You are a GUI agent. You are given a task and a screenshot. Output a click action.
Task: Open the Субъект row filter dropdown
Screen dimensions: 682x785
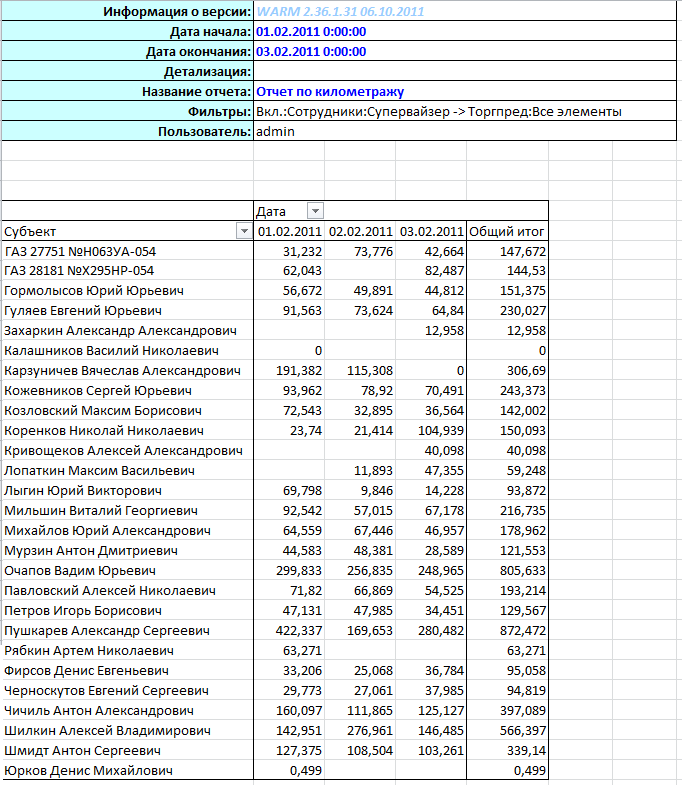[x=243, y=231]
